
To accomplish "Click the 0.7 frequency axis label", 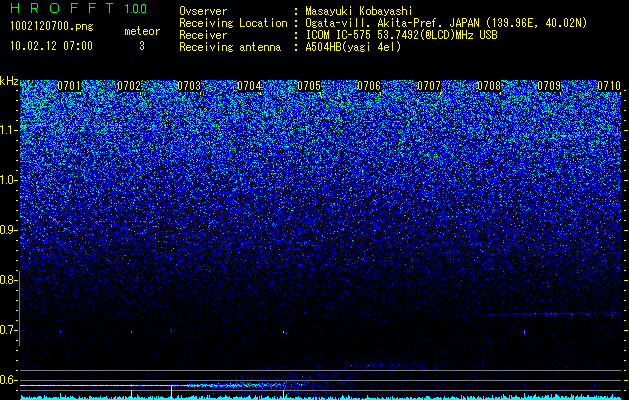I will pos(7,330).
